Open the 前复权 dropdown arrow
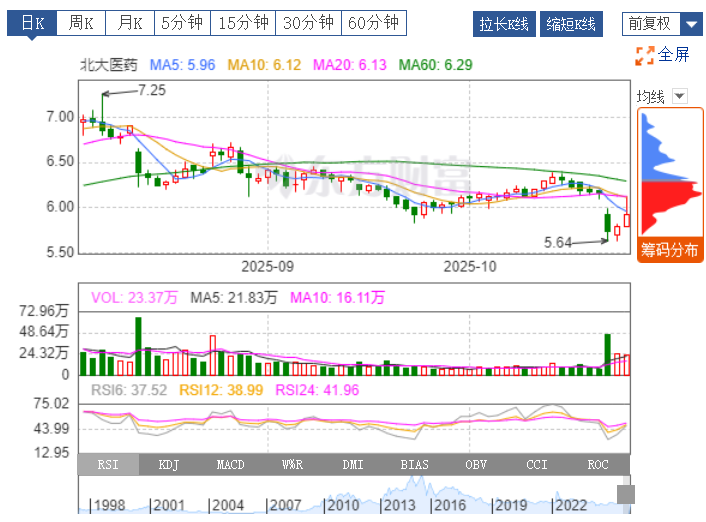Screen dimensions: 706x522 (692, 24)
